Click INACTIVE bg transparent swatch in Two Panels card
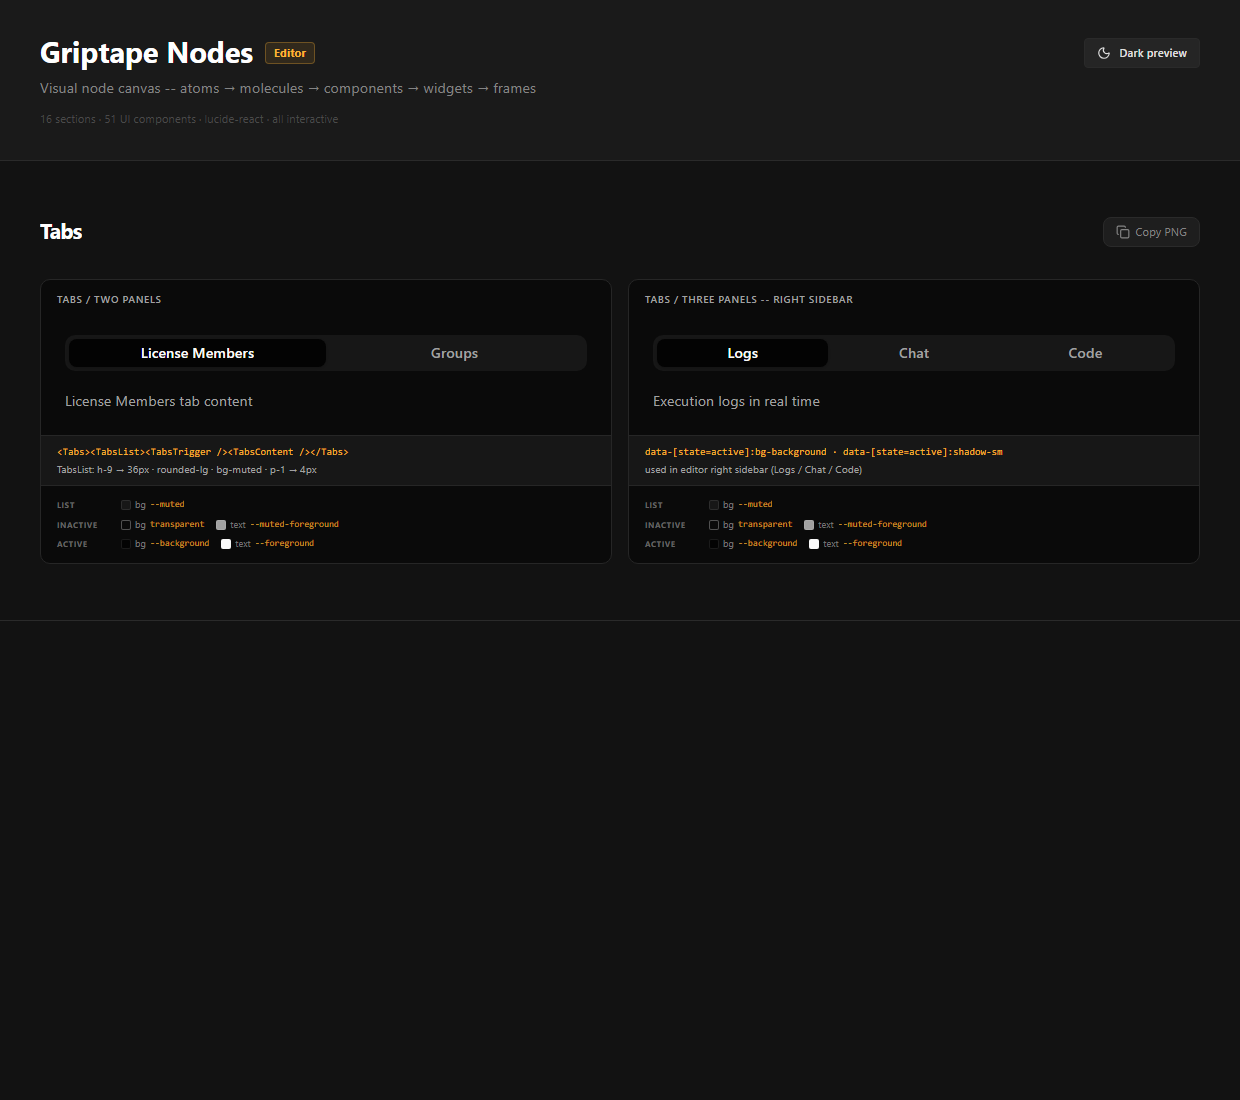This screenshot has height=1100, width=1240. (126, 525)
